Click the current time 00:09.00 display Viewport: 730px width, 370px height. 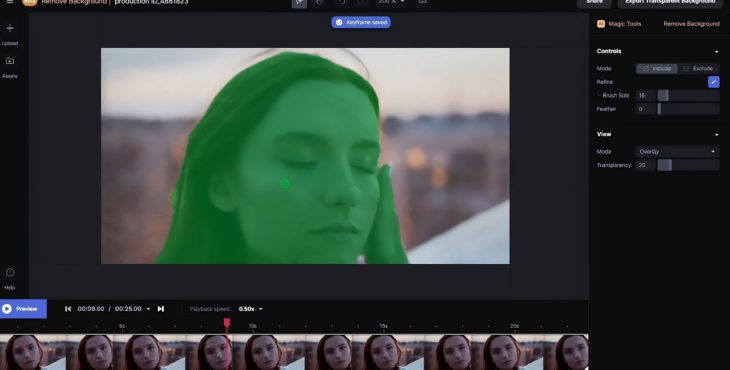pyautogui.click(x=91, y=309)
